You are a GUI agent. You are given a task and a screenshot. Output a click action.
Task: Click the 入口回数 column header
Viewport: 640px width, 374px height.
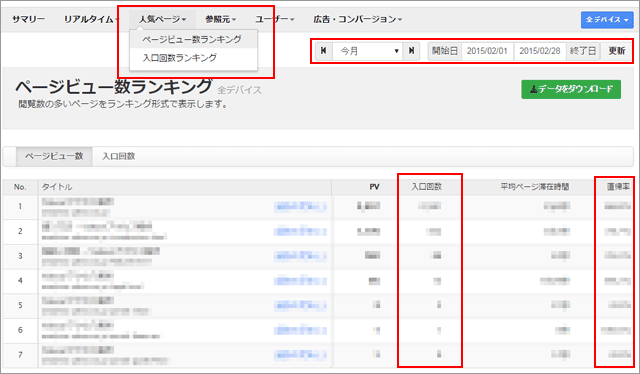click(x=427, y=187)
